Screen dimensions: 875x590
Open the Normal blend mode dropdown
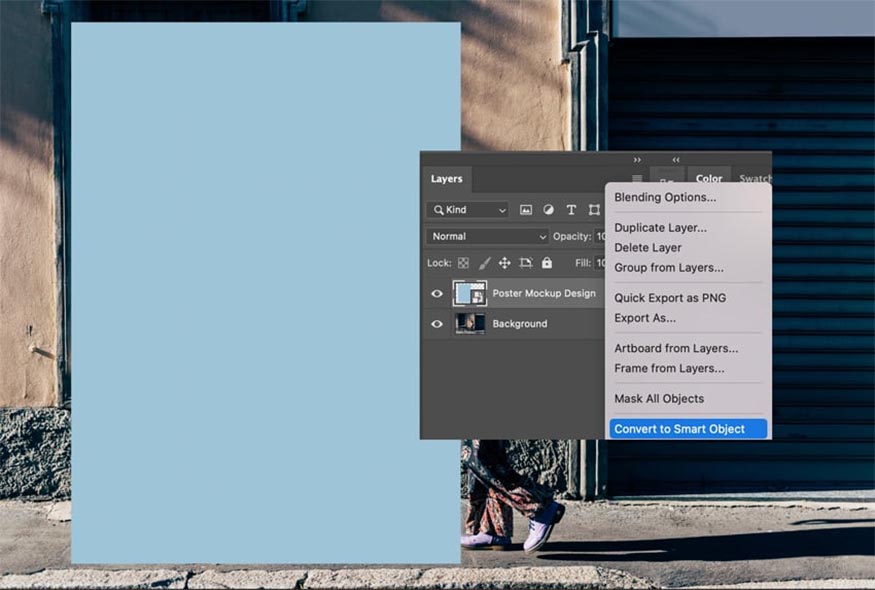pyautogui.click(x=488, y=237)
